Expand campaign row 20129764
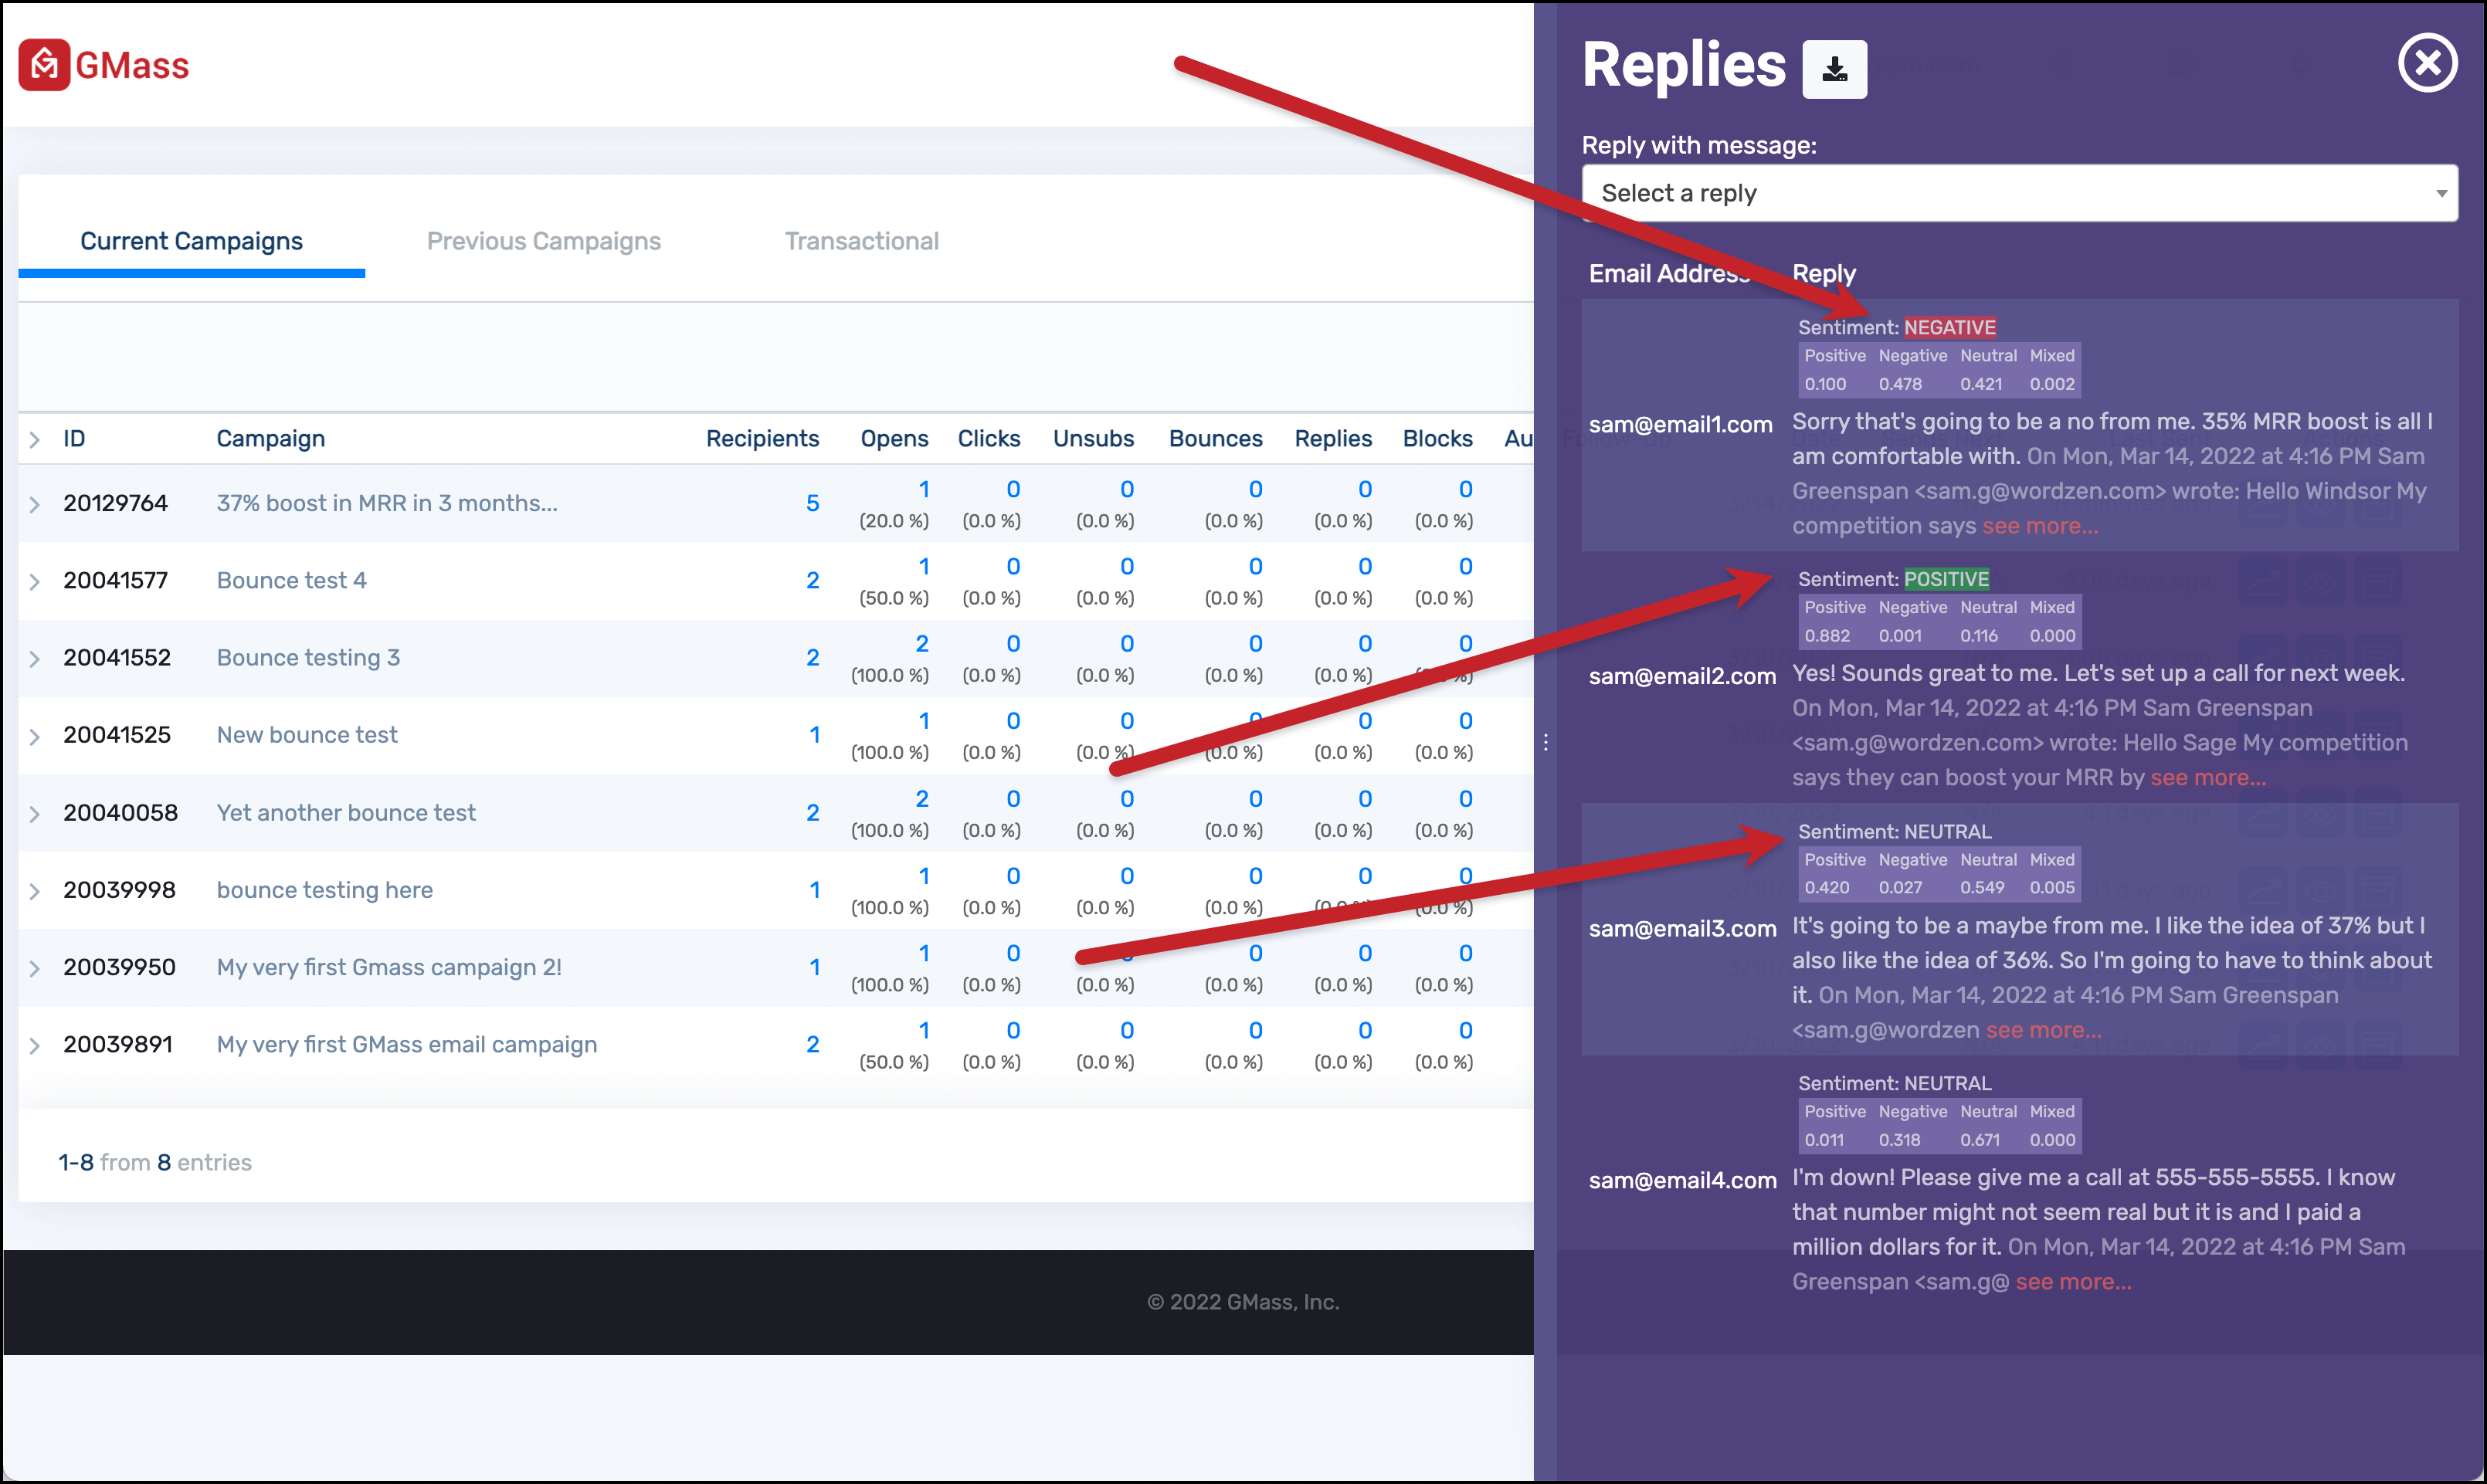 34,504
